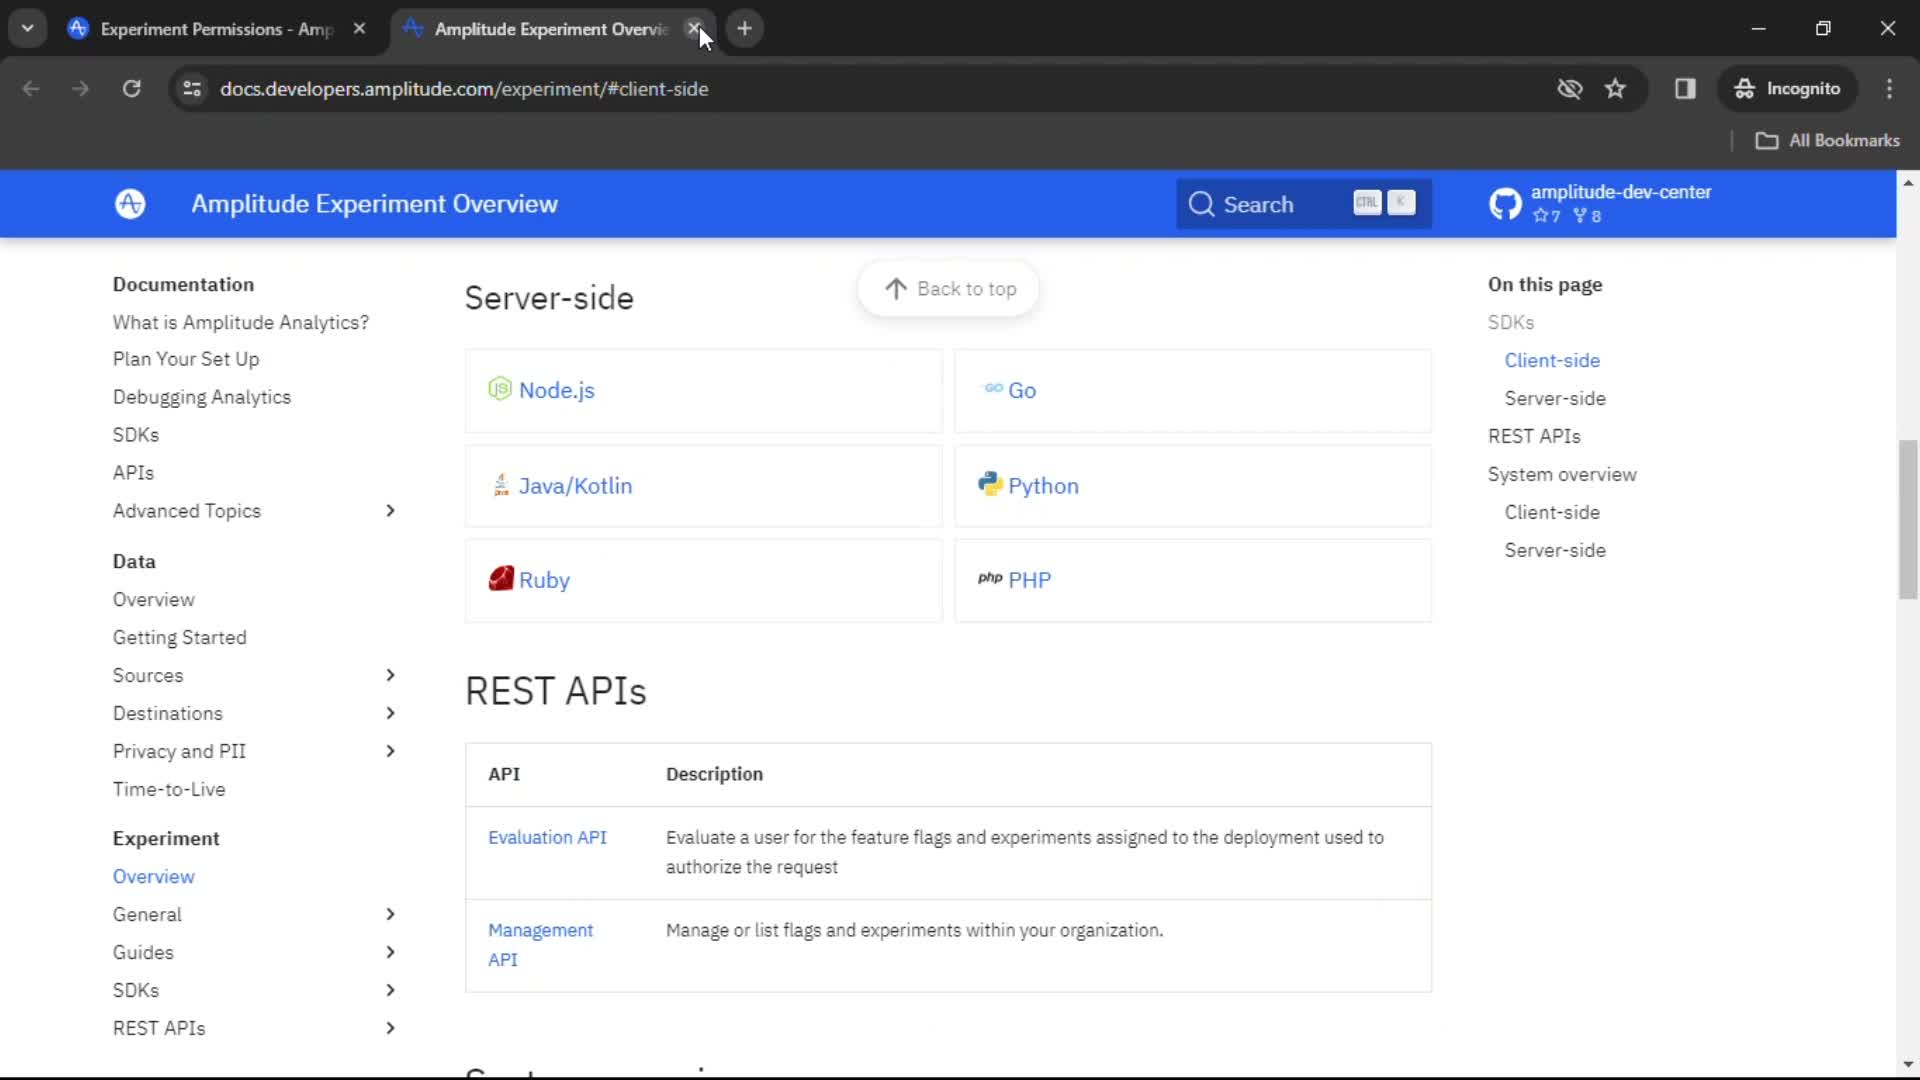
Task: Jump to Client-side under SDKs contents
Action: tap(1552, 360)
